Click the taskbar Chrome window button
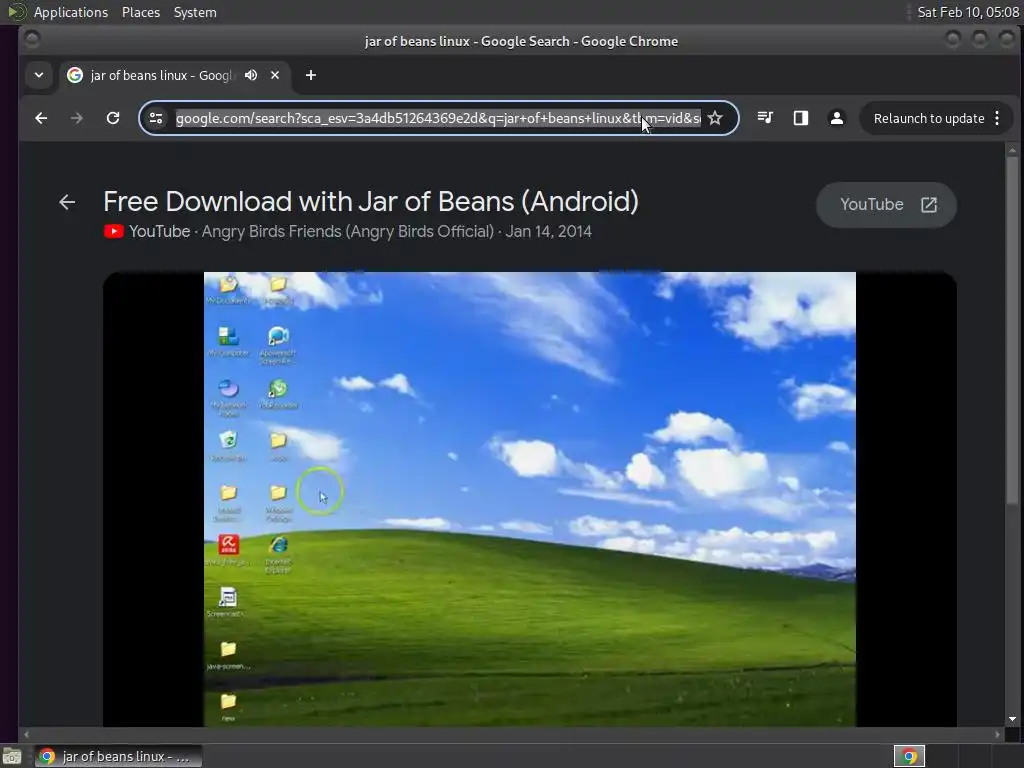 119,756
